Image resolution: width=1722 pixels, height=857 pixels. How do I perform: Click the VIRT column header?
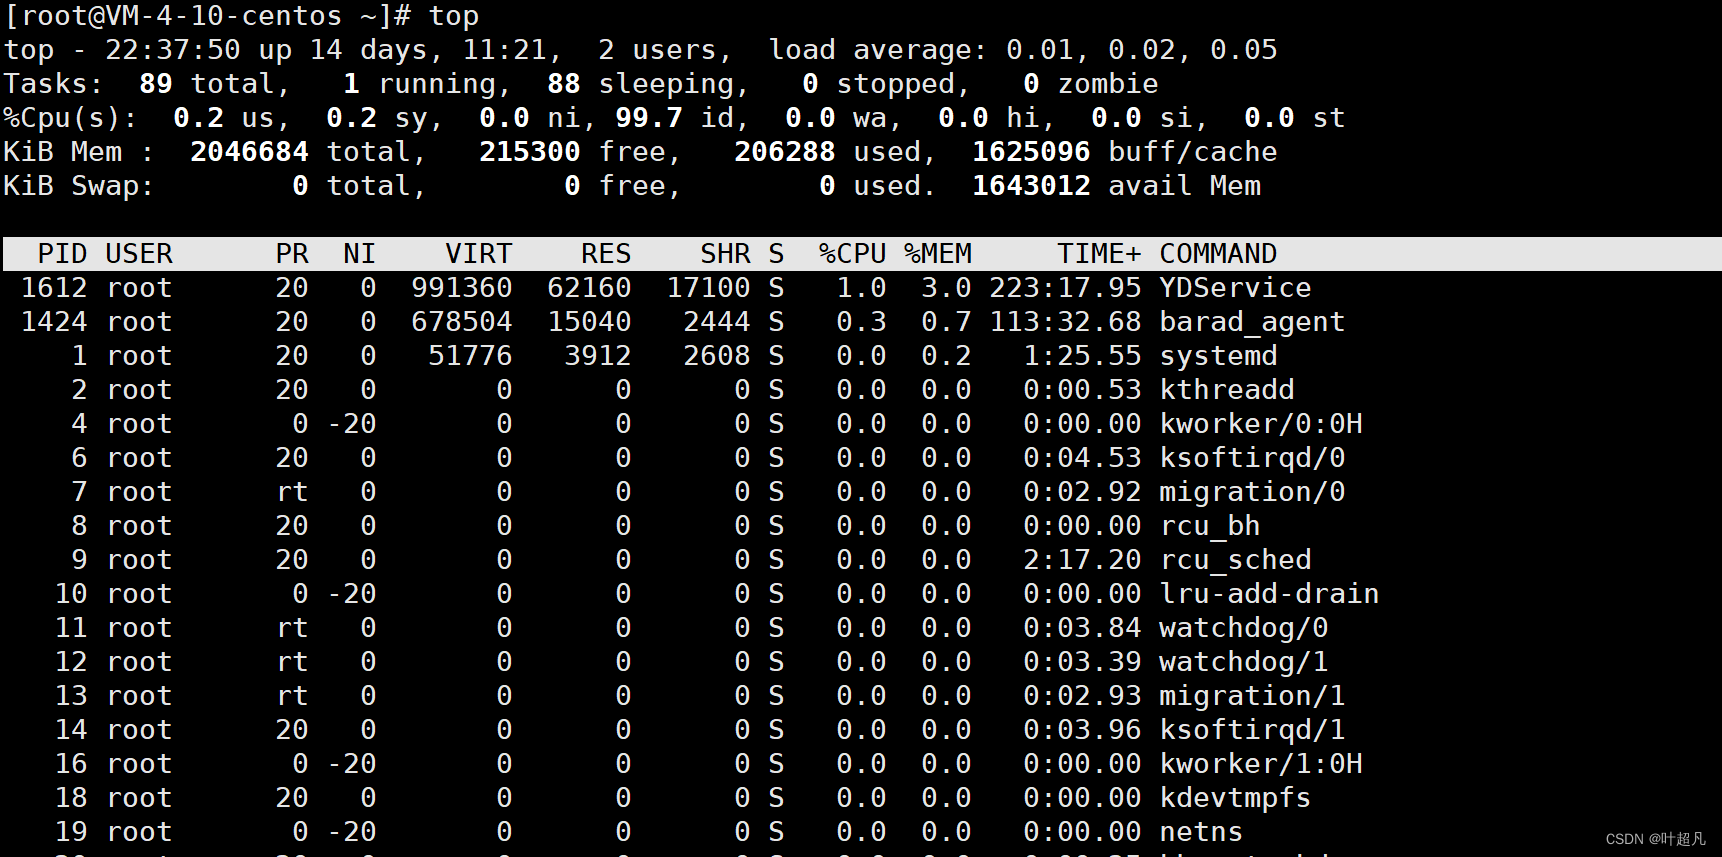tap(479, 254)
